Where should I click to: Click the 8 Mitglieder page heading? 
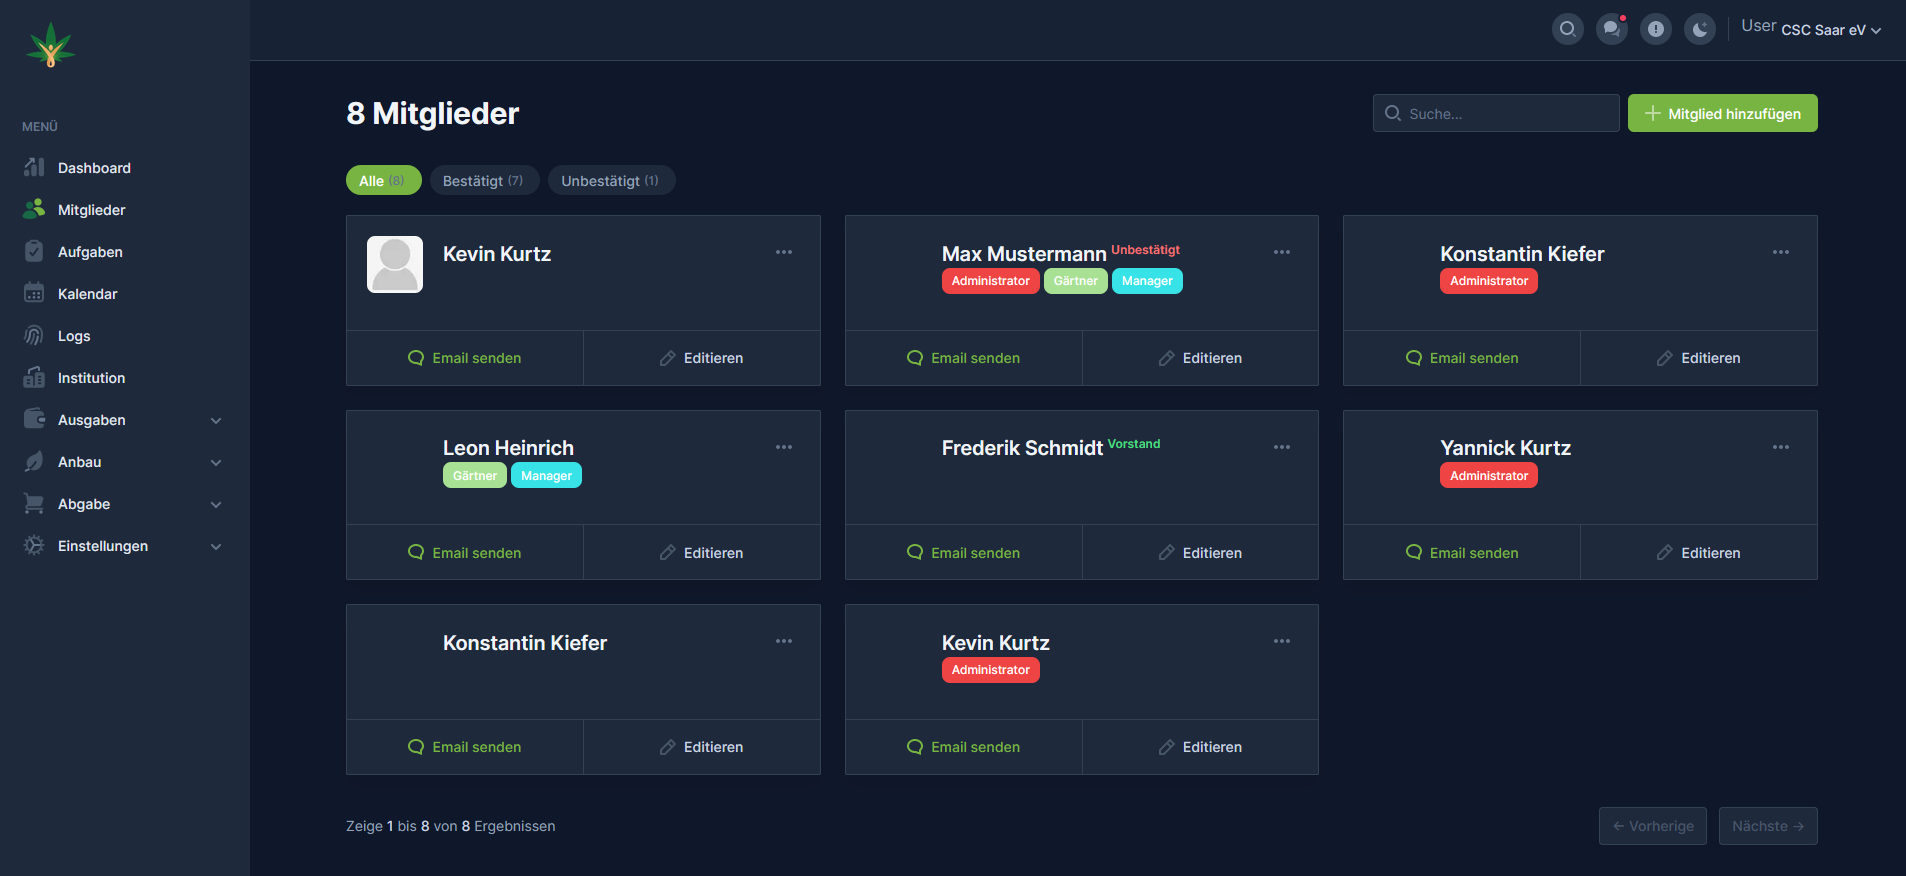click(x=433, y=113)
